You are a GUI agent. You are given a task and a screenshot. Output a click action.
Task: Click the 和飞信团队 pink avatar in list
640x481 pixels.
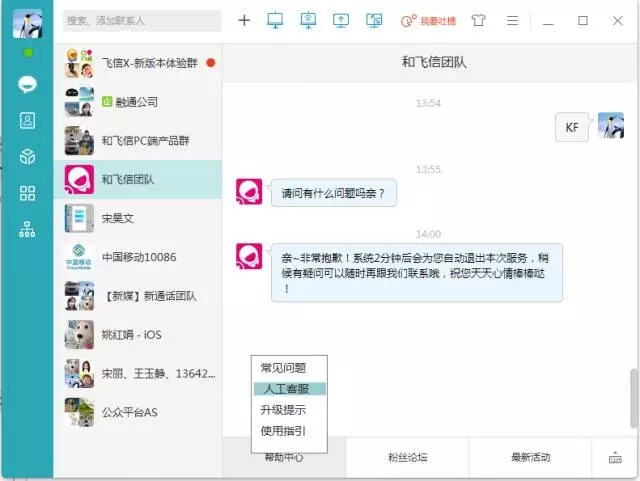pyautogui.click(x=79, y=179)
